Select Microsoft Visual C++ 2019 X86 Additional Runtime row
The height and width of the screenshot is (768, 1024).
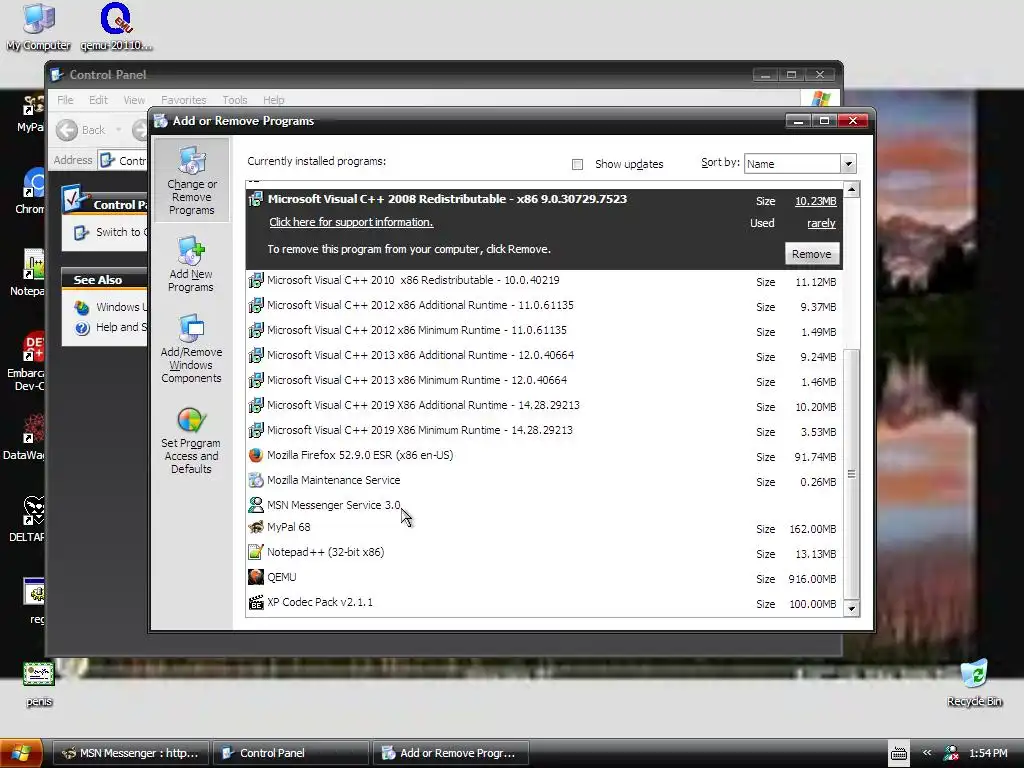coord(544,405)
